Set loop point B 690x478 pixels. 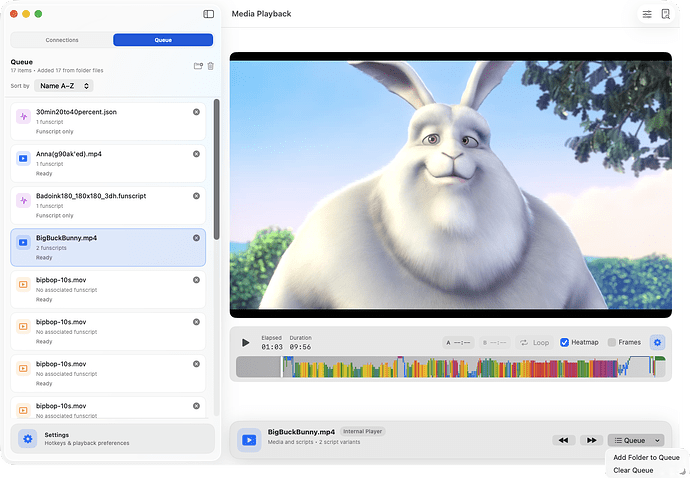click(x=494, y=342)
